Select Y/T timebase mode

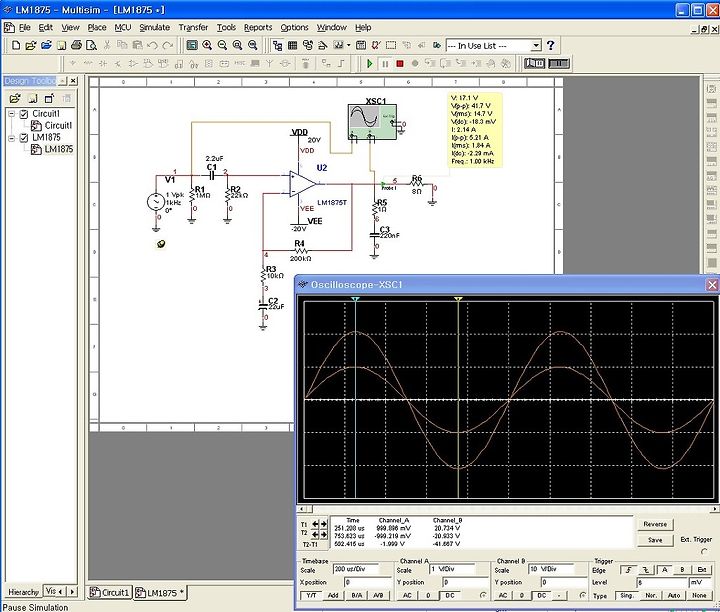pyautogui.click(x=311, y=595)
